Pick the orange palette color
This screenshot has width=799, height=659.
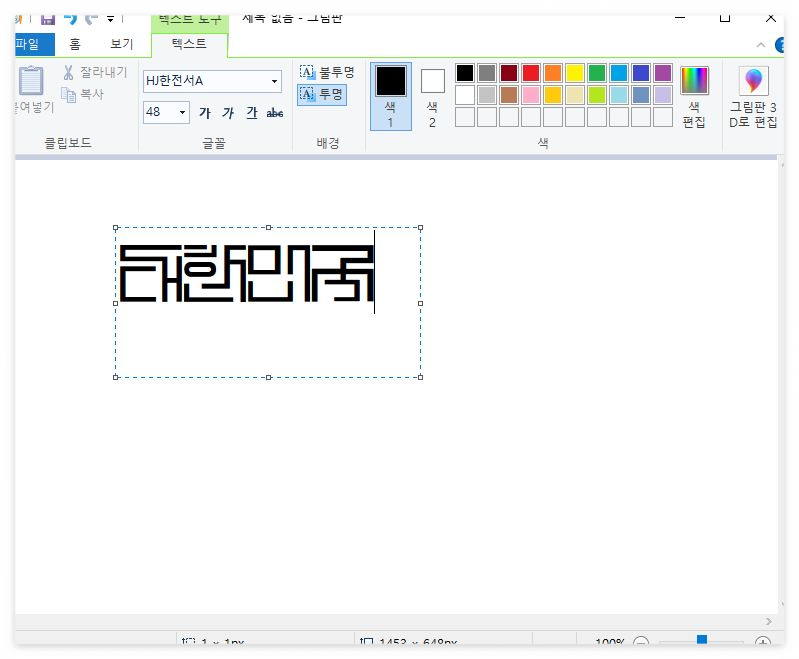point(552,73)
